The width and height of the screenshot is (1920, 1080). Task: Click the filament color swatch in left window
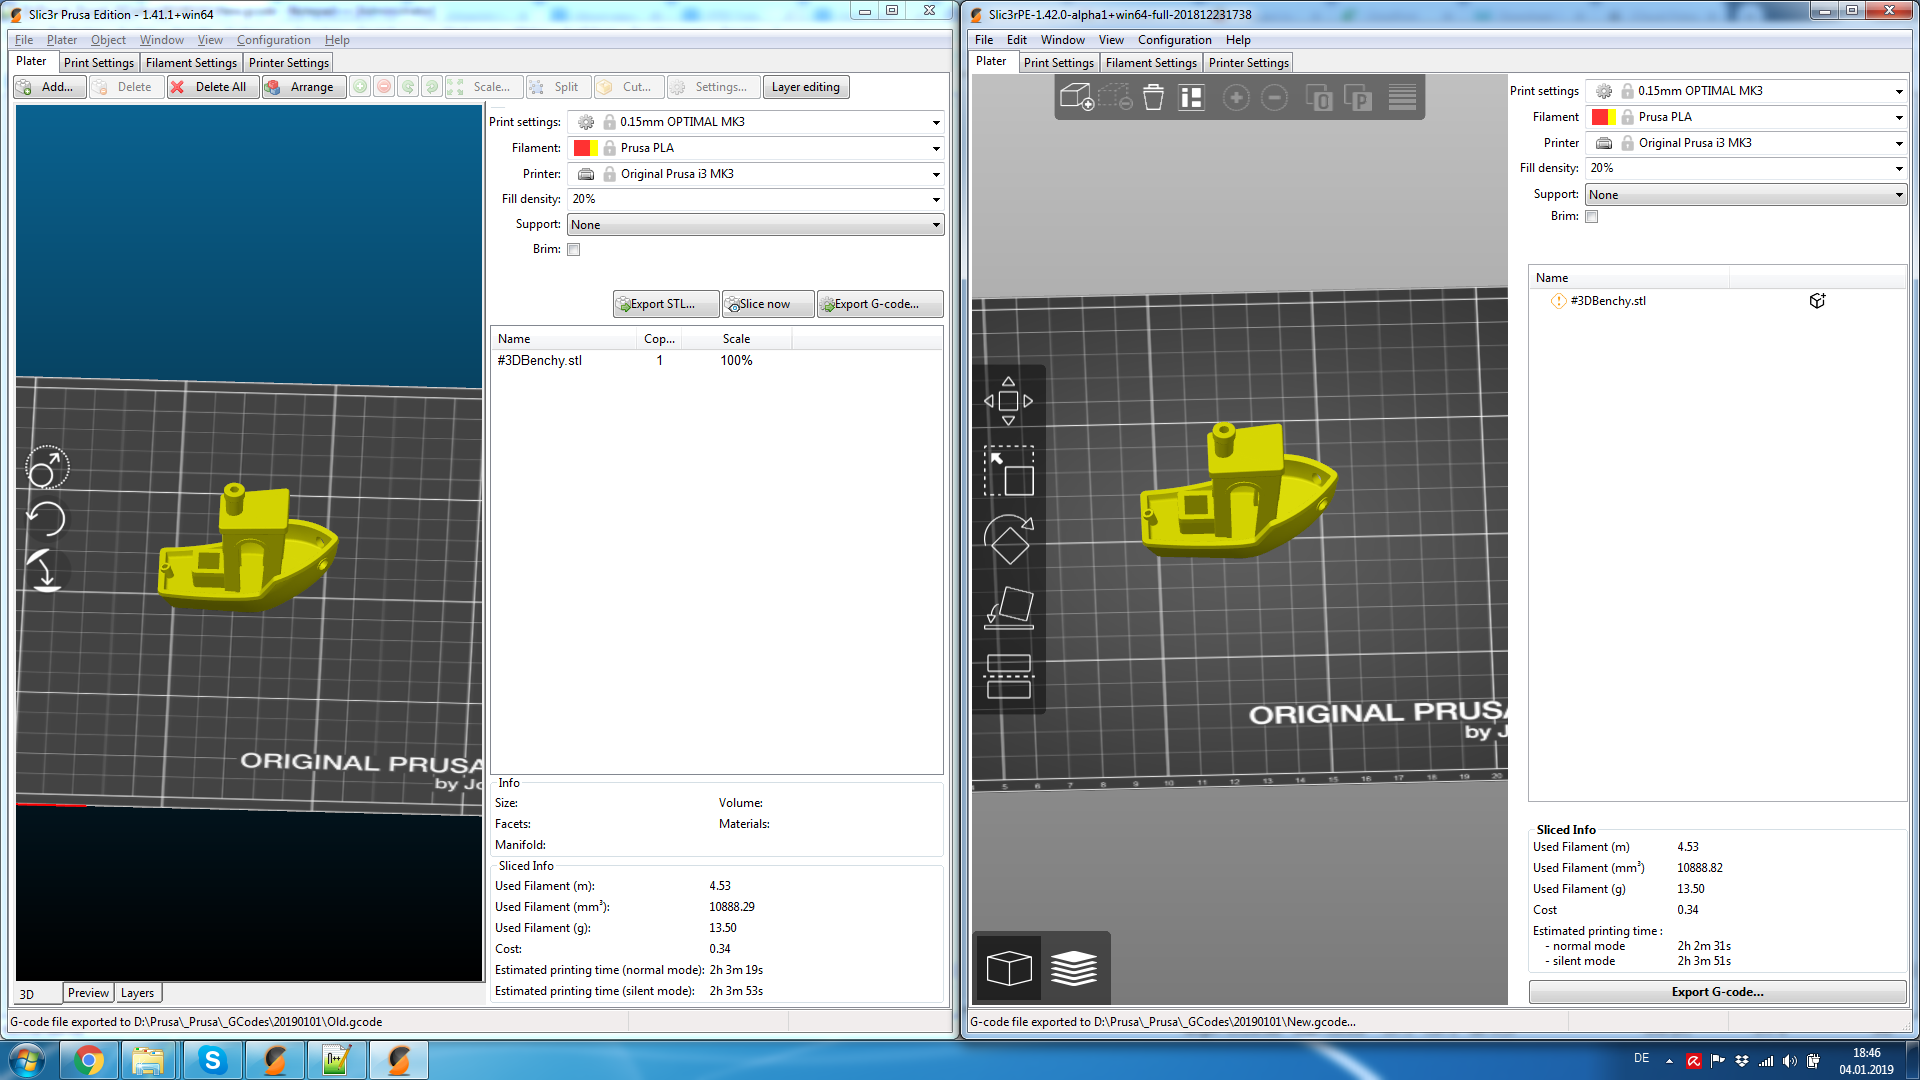[x=585, y=148]
